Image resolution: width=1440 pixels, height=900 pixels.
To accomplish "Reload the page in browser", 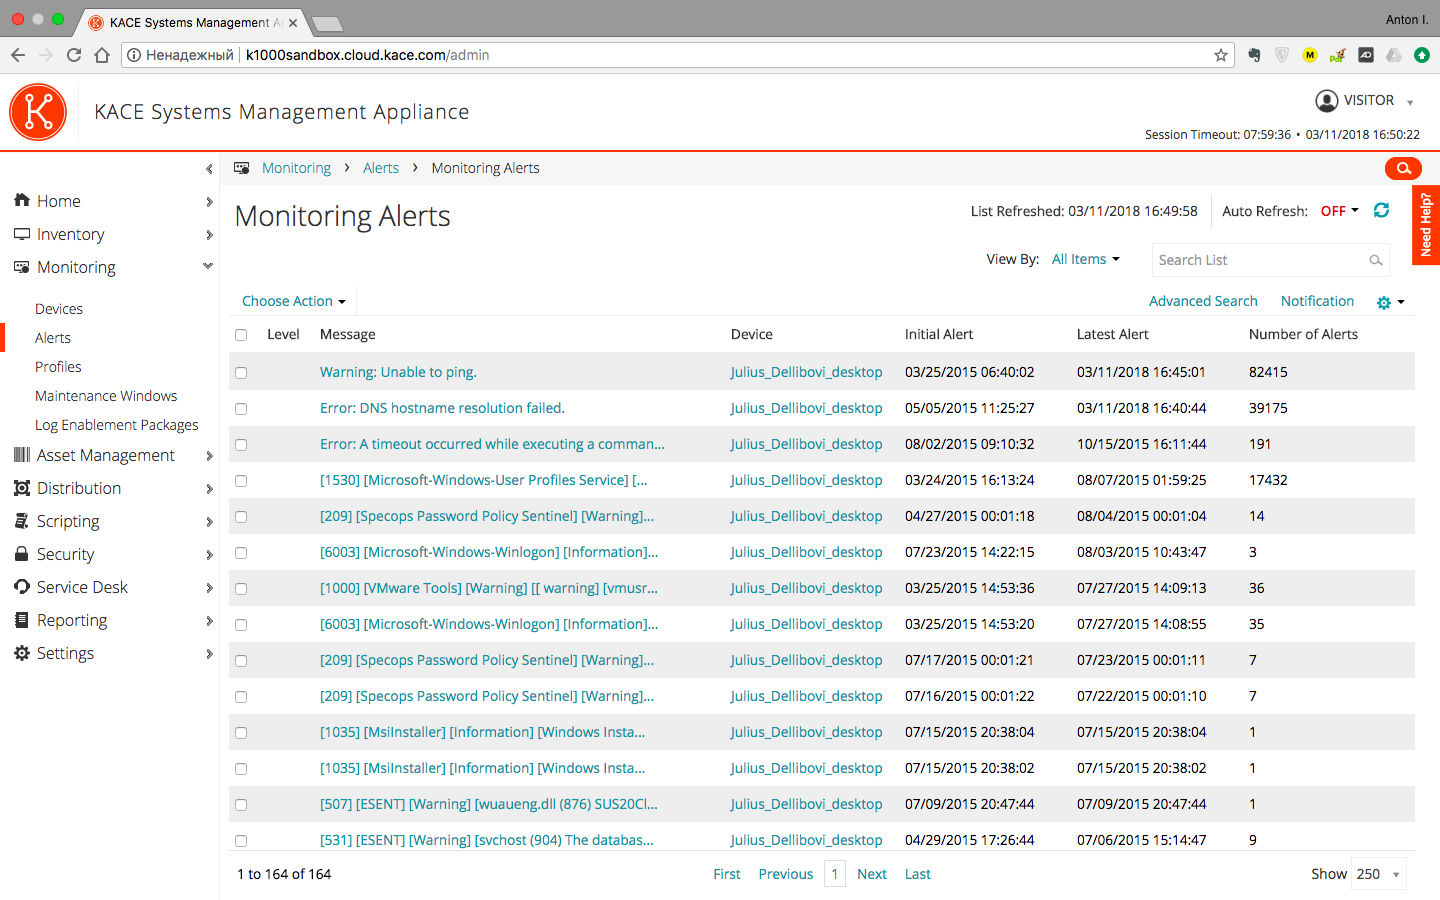I will 74,55.
